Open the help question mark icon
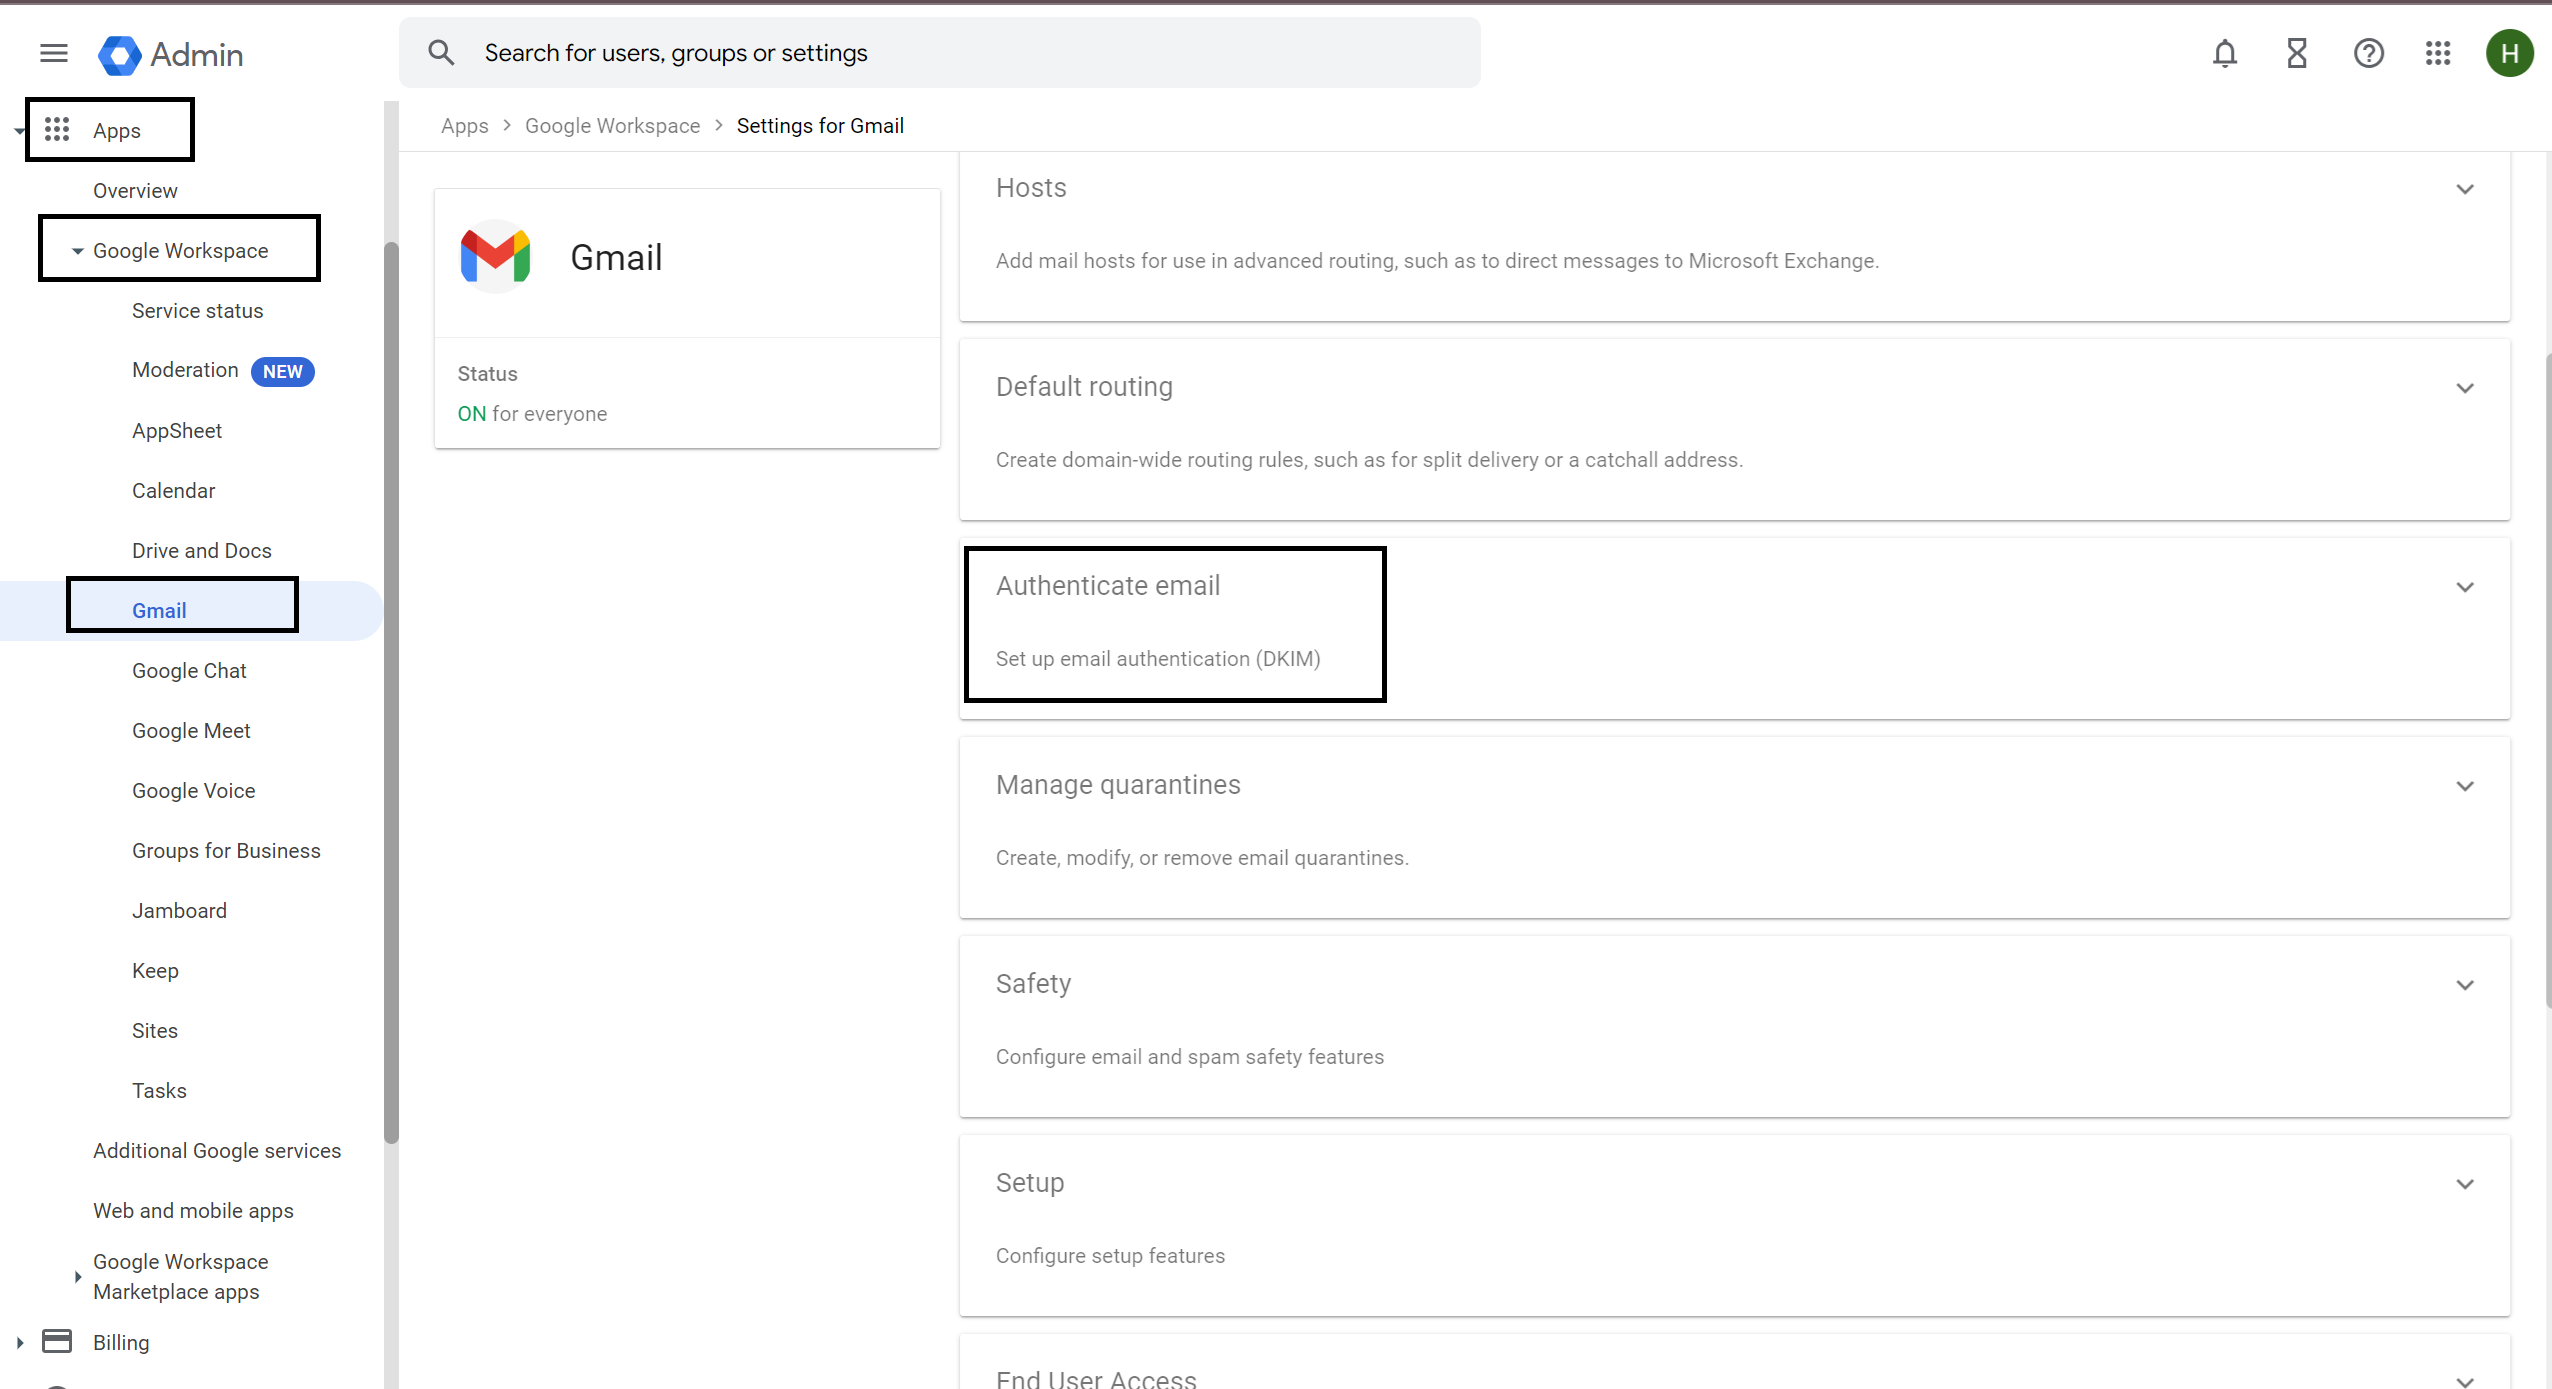 click(x=2368, y=53)
